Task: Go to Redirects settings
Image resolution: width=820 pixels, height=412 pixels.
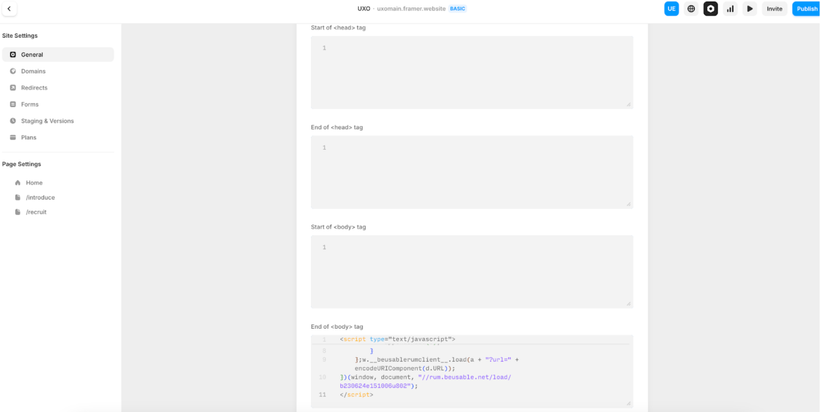Action: (x=34, y=88)
